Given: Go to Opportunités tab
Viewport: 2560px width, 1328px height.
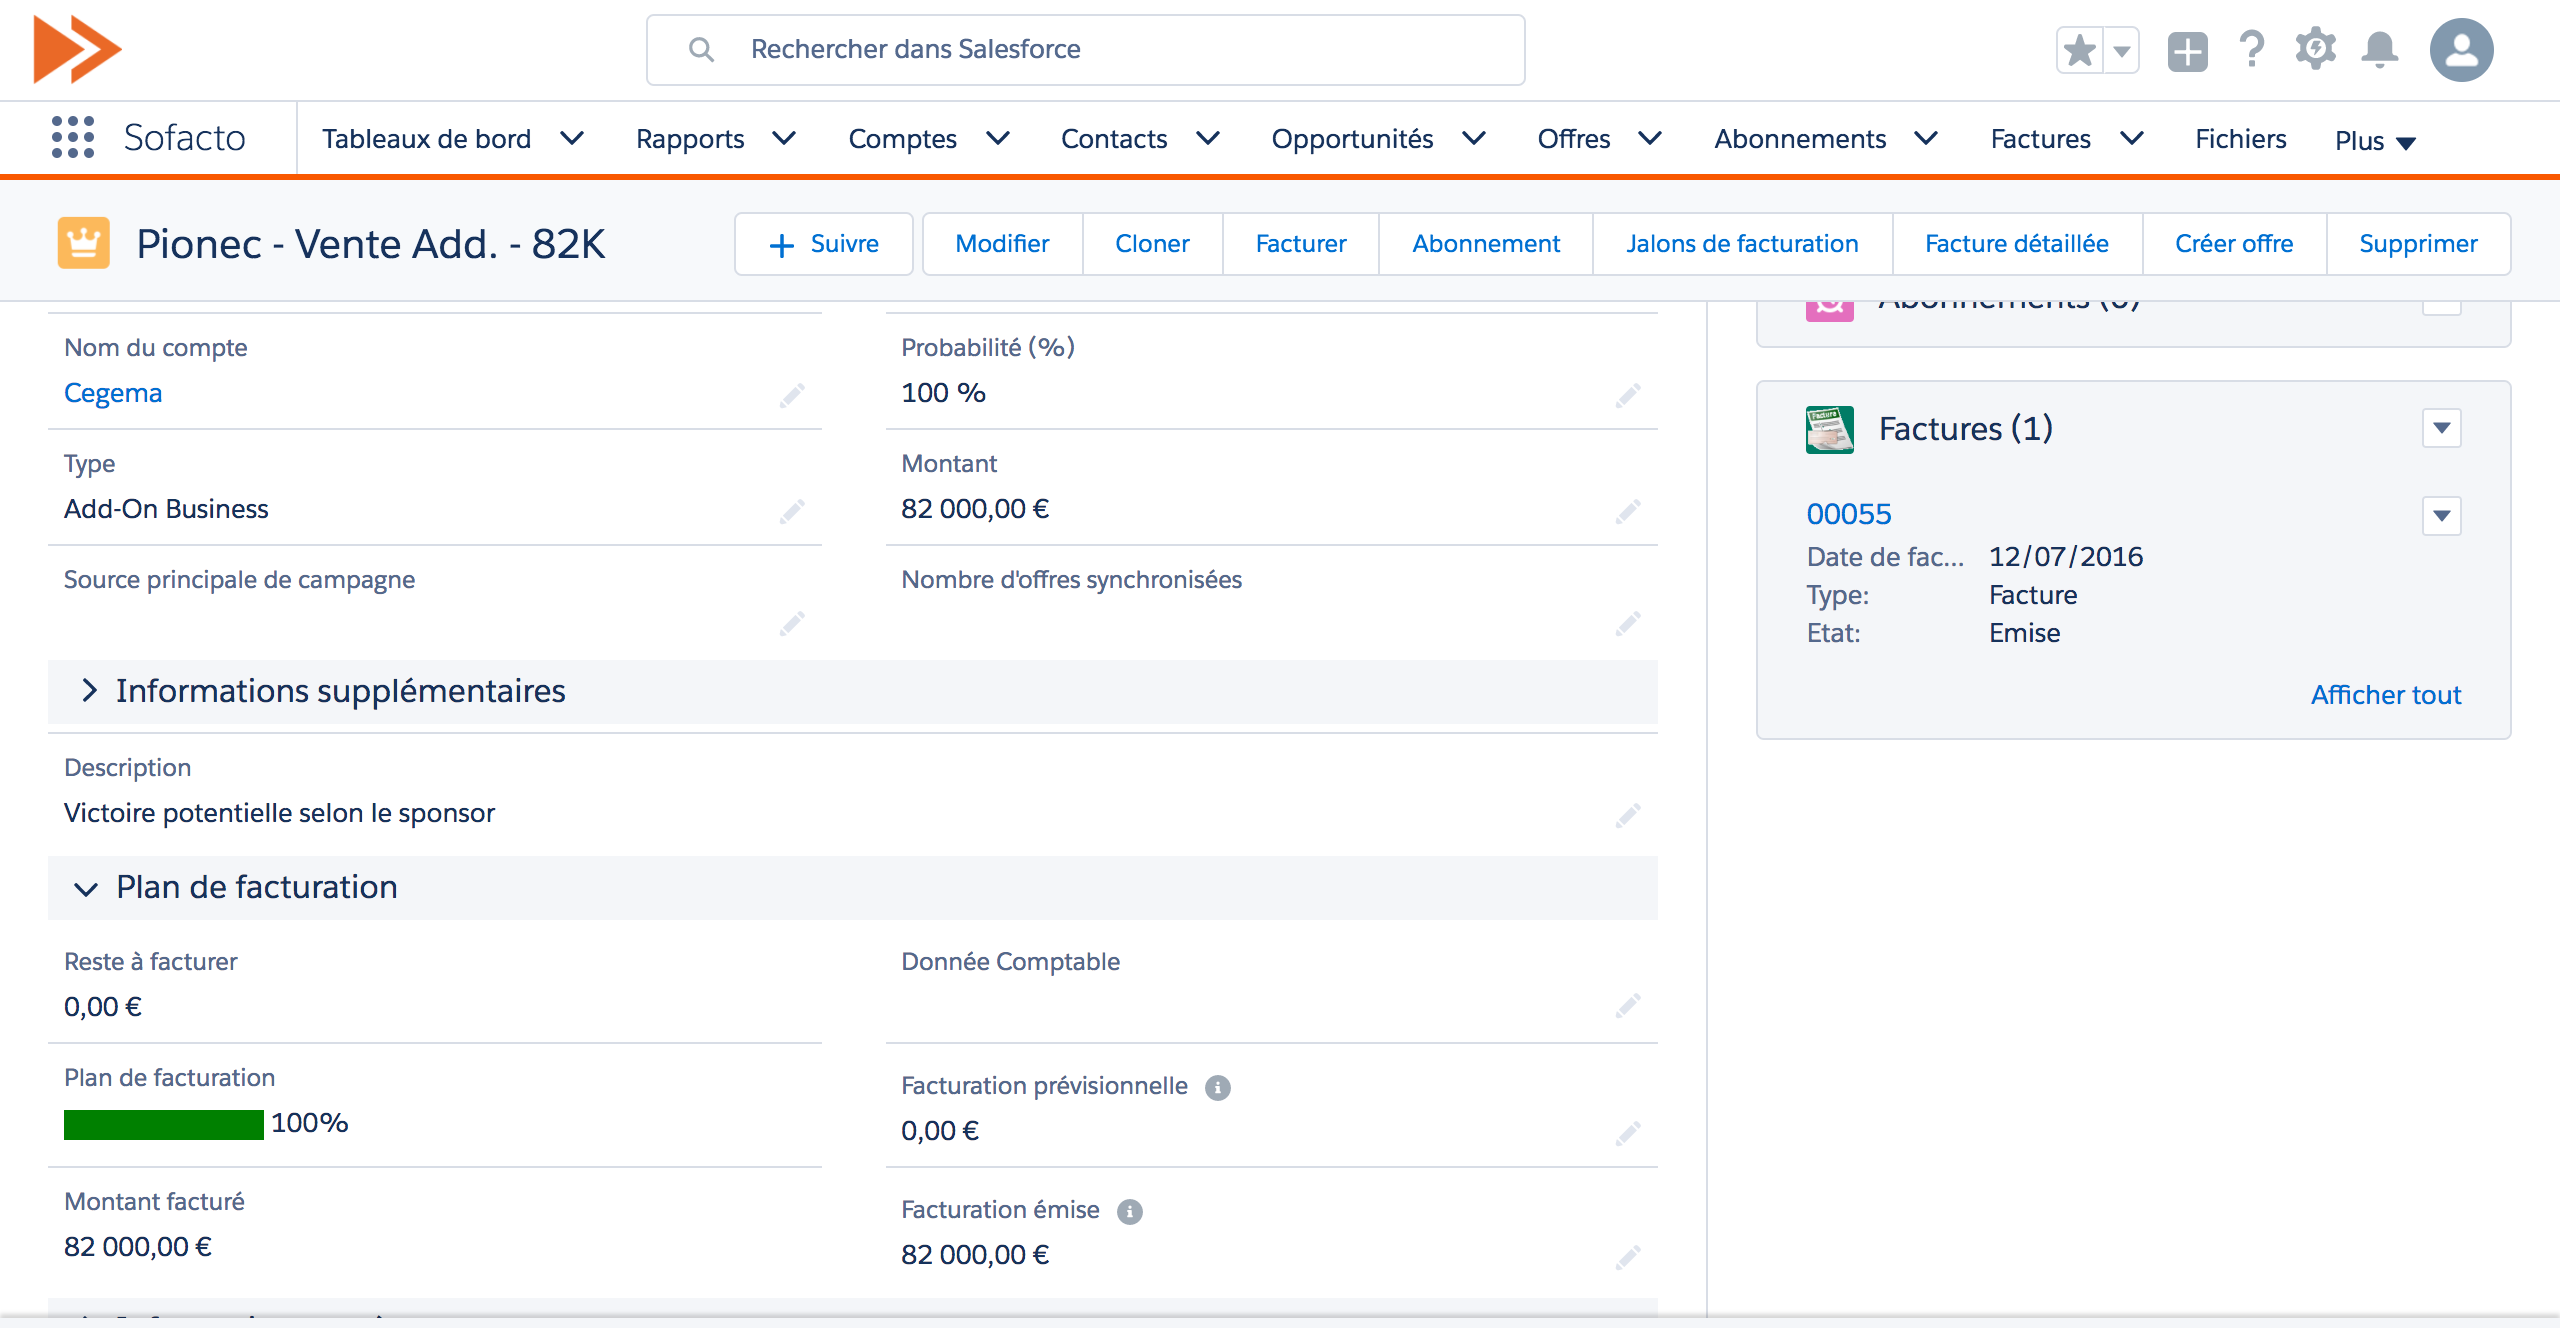Looking at the screenshot, I should tap(1352, 138).
